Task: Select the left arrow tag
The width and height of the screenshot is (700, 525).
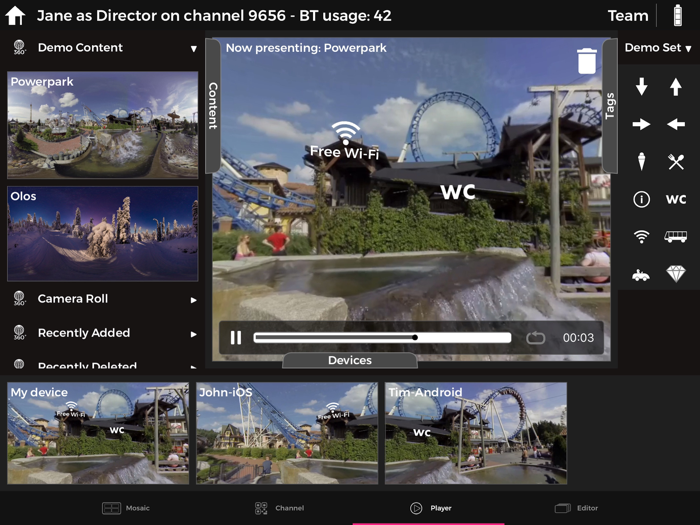Action: 676,124
